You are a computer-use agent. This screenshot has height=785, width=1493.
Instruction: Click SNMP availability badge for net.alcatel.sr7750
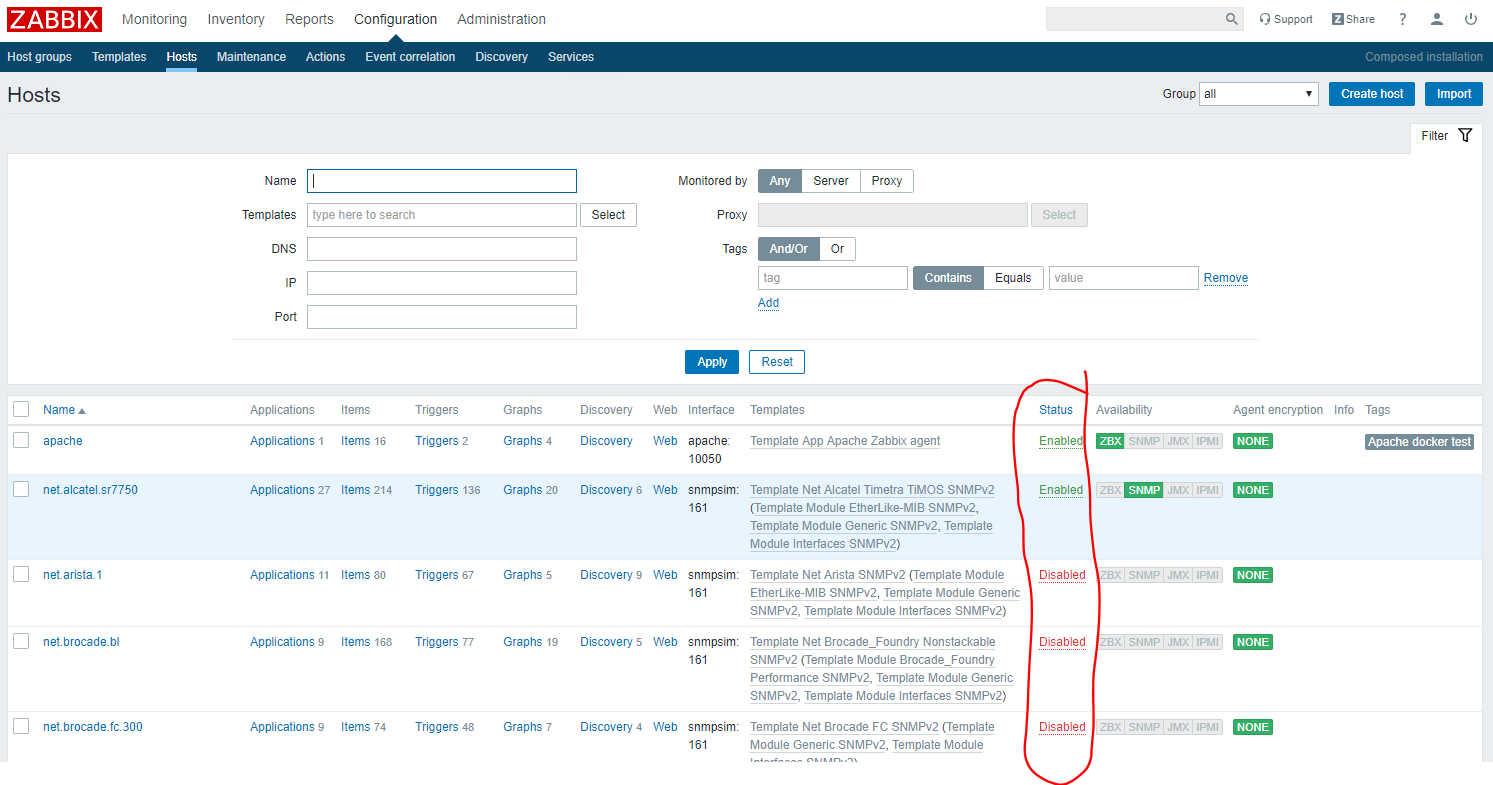tap(1143, 490)
